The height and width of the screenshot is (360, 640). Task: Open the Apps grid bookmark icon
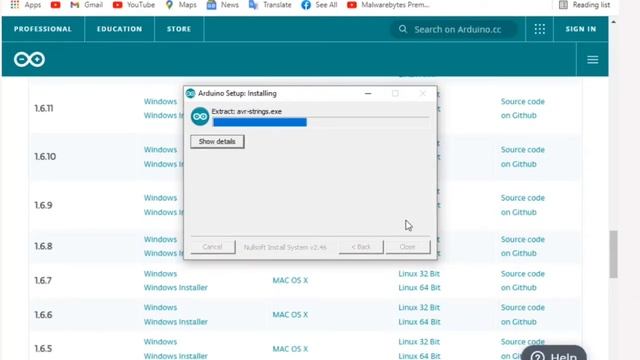coord(15,4)
